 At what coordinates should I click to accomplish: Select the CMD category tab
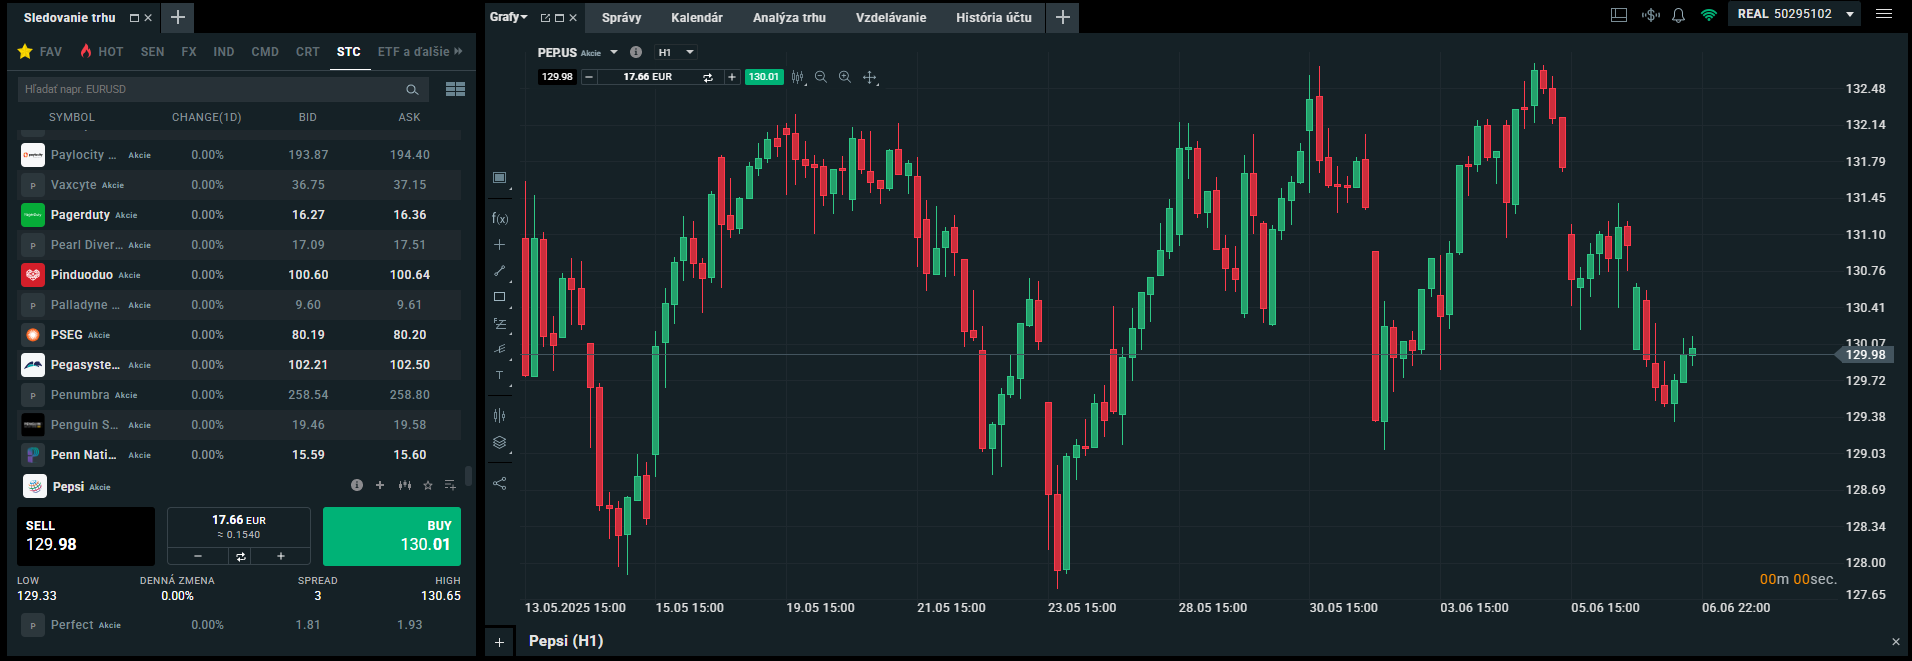tap(265, 51)
